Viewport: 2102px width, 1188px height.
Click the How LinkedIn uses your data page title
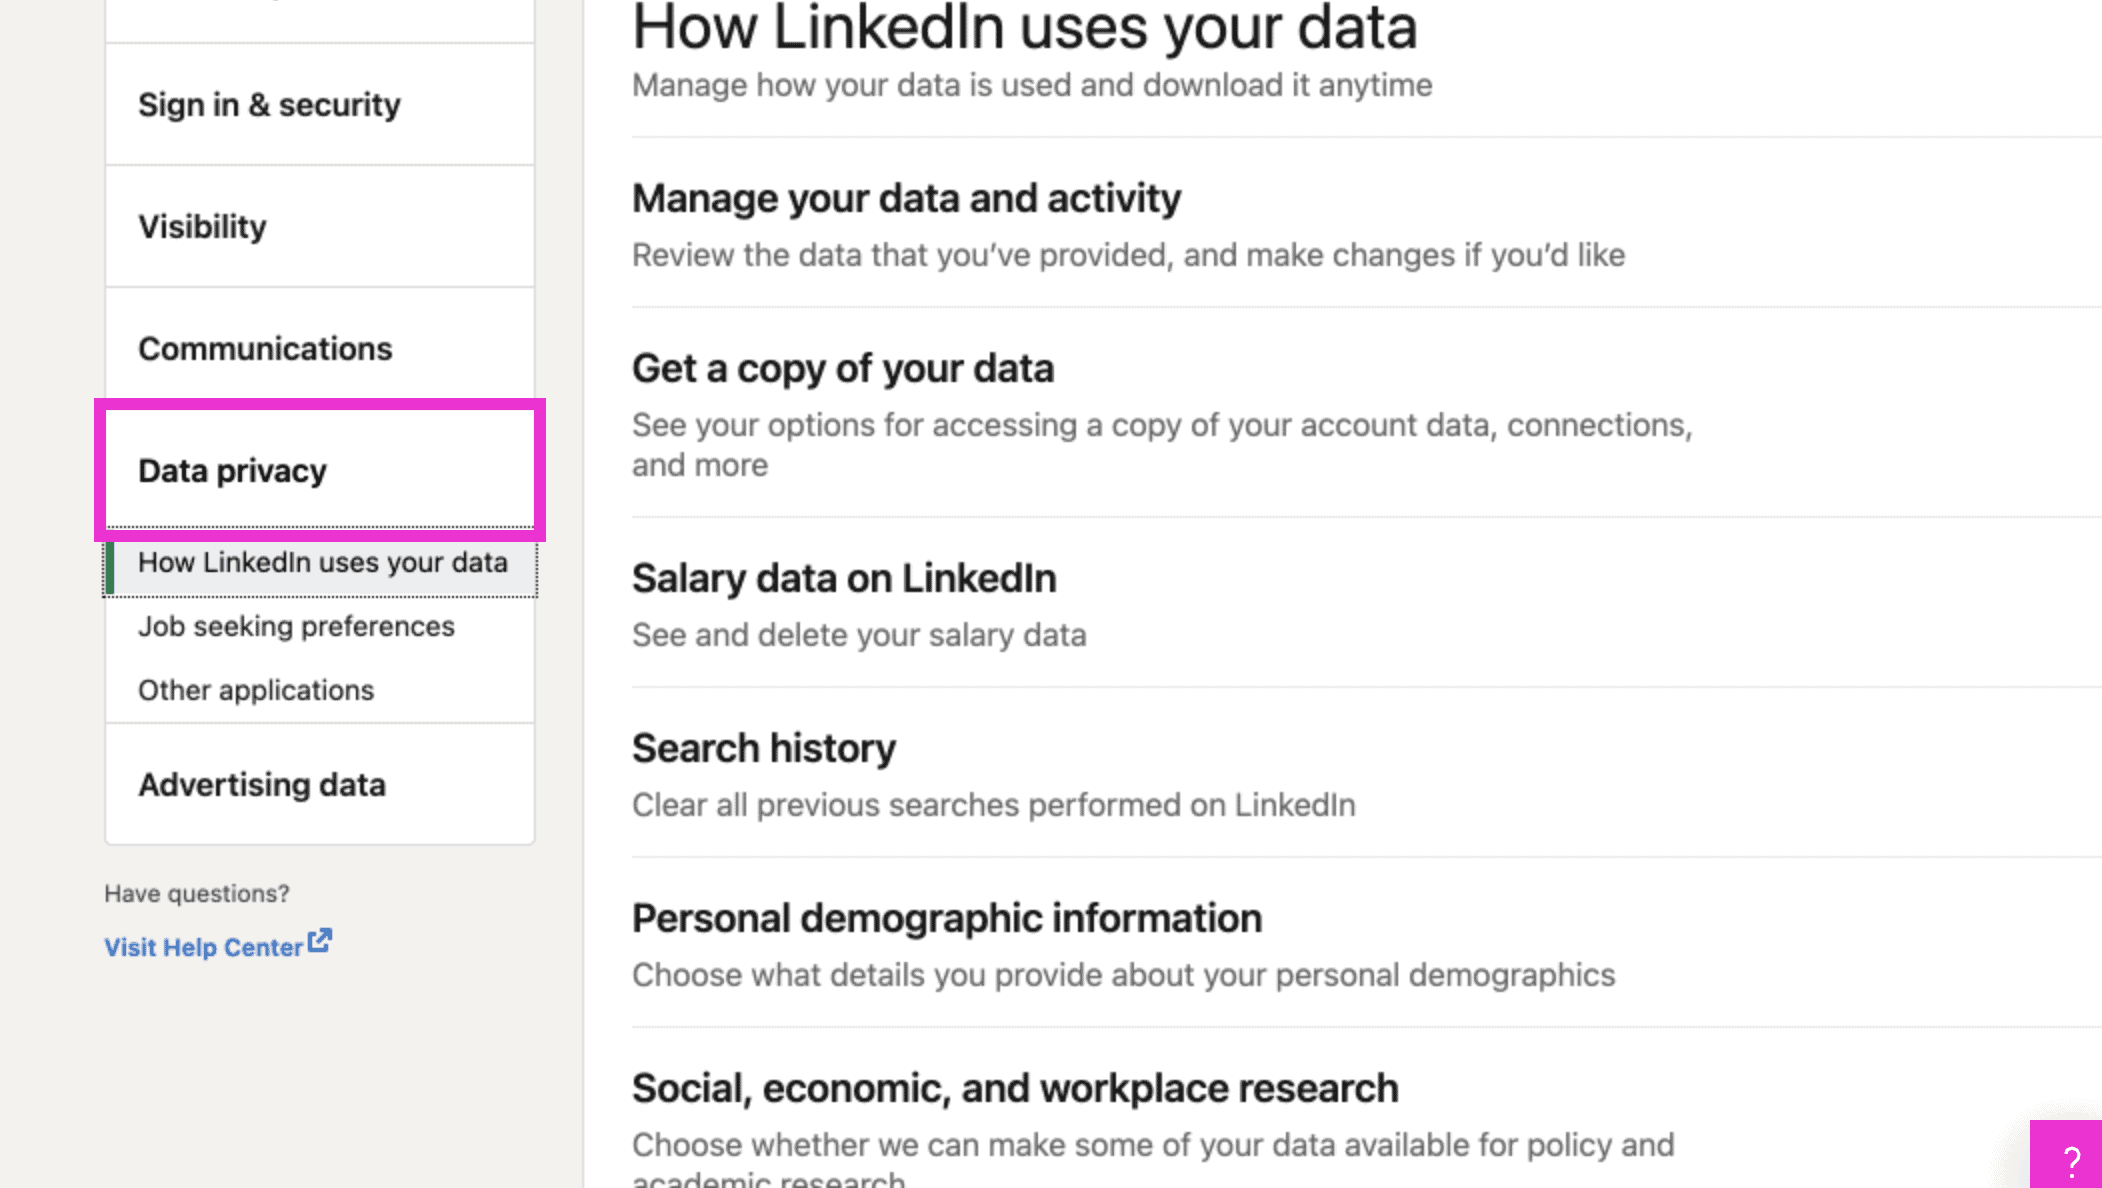tap(1024, 28)
